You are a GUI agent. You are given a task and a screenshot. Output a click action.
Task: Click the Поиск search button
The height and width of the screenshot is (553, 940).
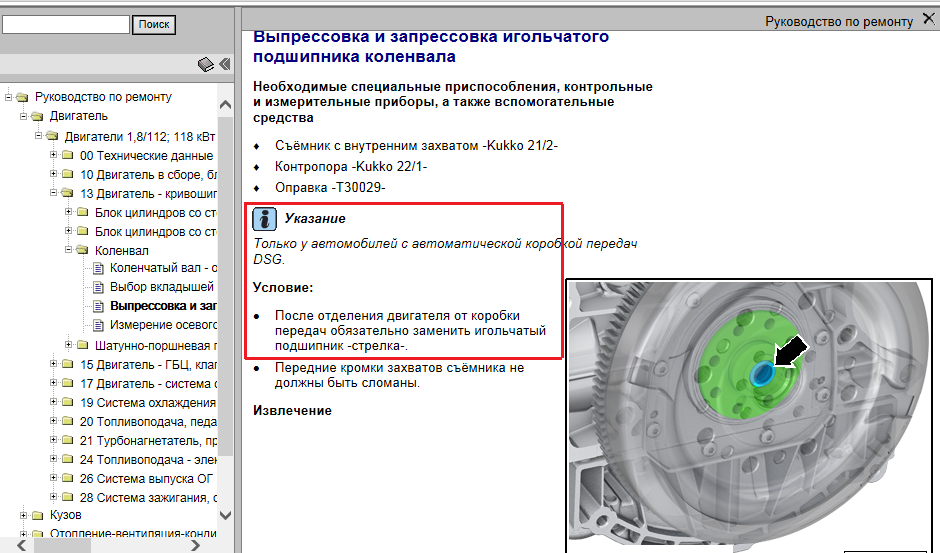pyautogui.click(x=153, y=25)
